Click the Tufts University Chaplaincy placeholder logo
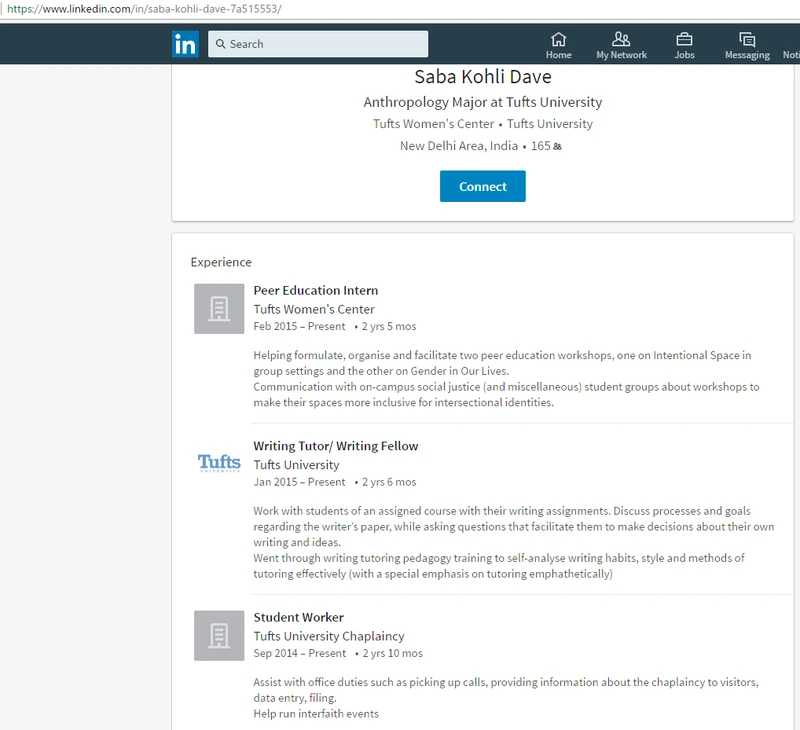This screenshot has width=800, height=730. [219, 636]
